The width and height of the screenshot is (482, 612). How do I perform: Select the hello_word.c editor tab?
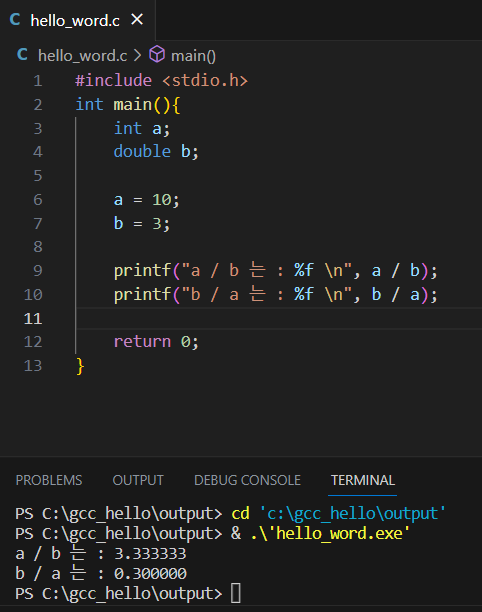77,20
